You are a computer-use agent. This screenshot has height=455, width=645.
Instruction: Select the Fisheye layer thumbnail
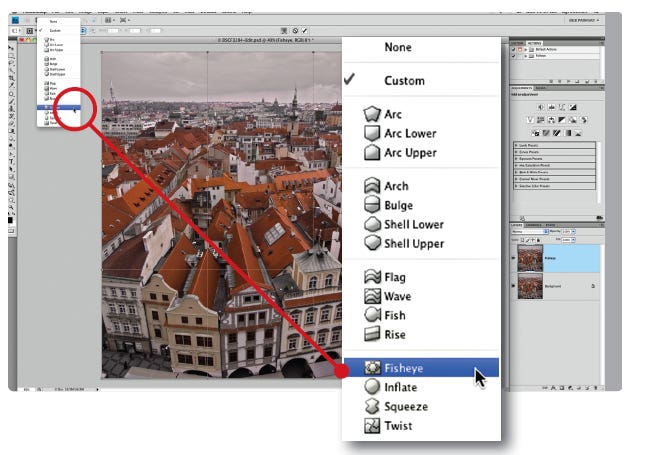pos(531,257)
